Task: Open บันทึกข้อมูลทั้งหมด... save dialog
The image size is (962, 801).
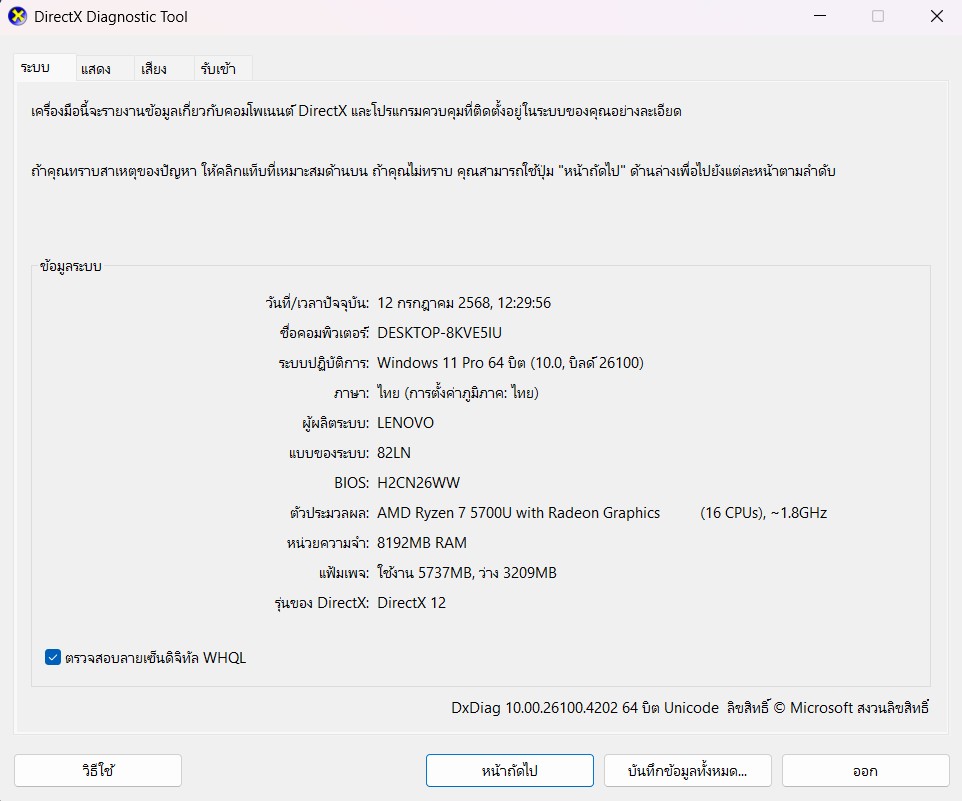Action: [x=687, y=771]
